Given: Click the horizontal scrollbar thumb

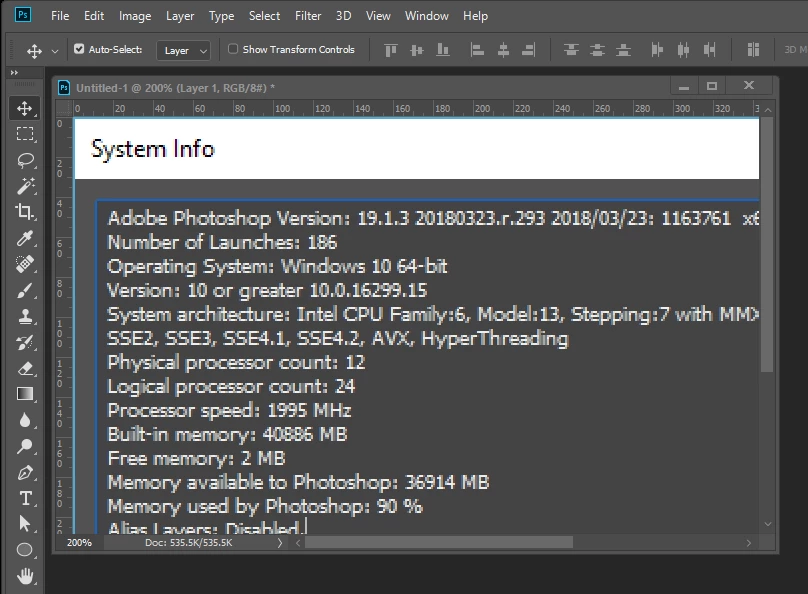Looking at the screenshot, I should 439,542.
